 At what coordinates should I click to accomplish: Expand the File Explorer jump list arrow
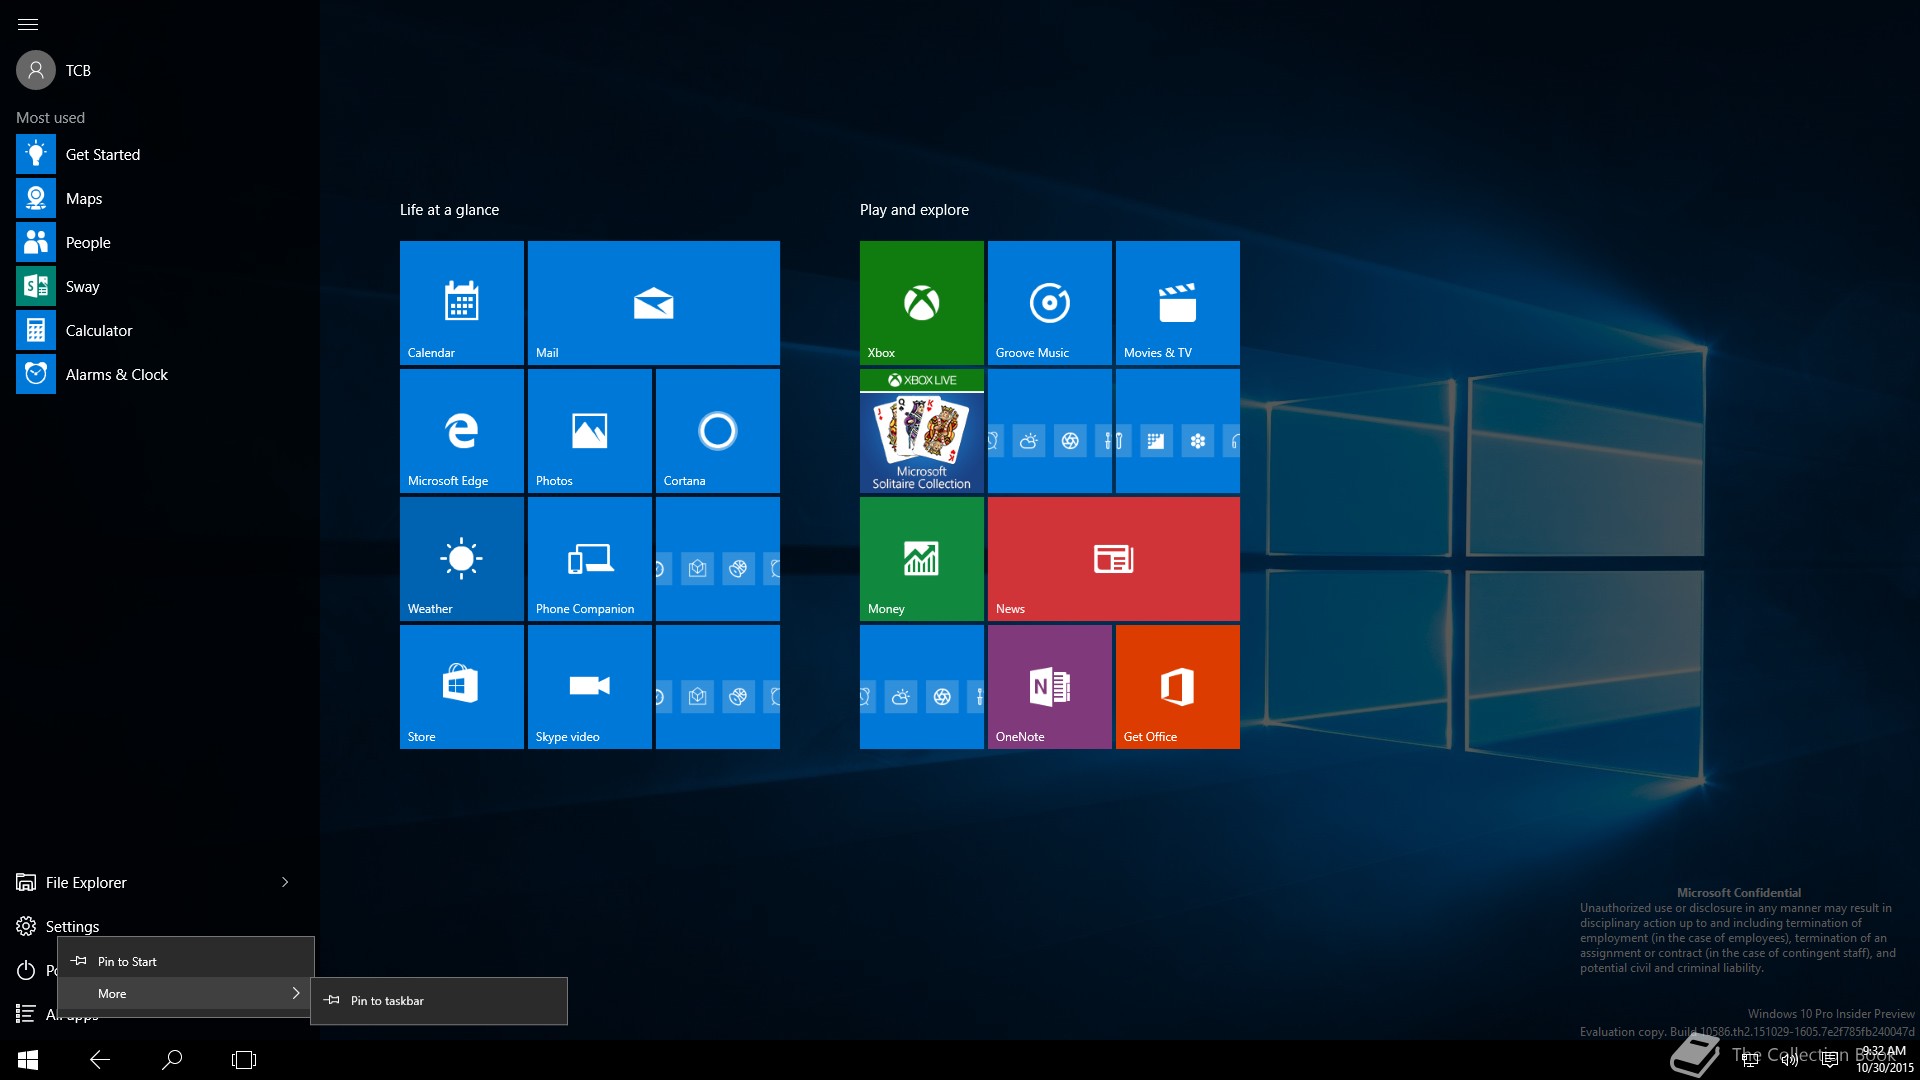pos(285,882)
